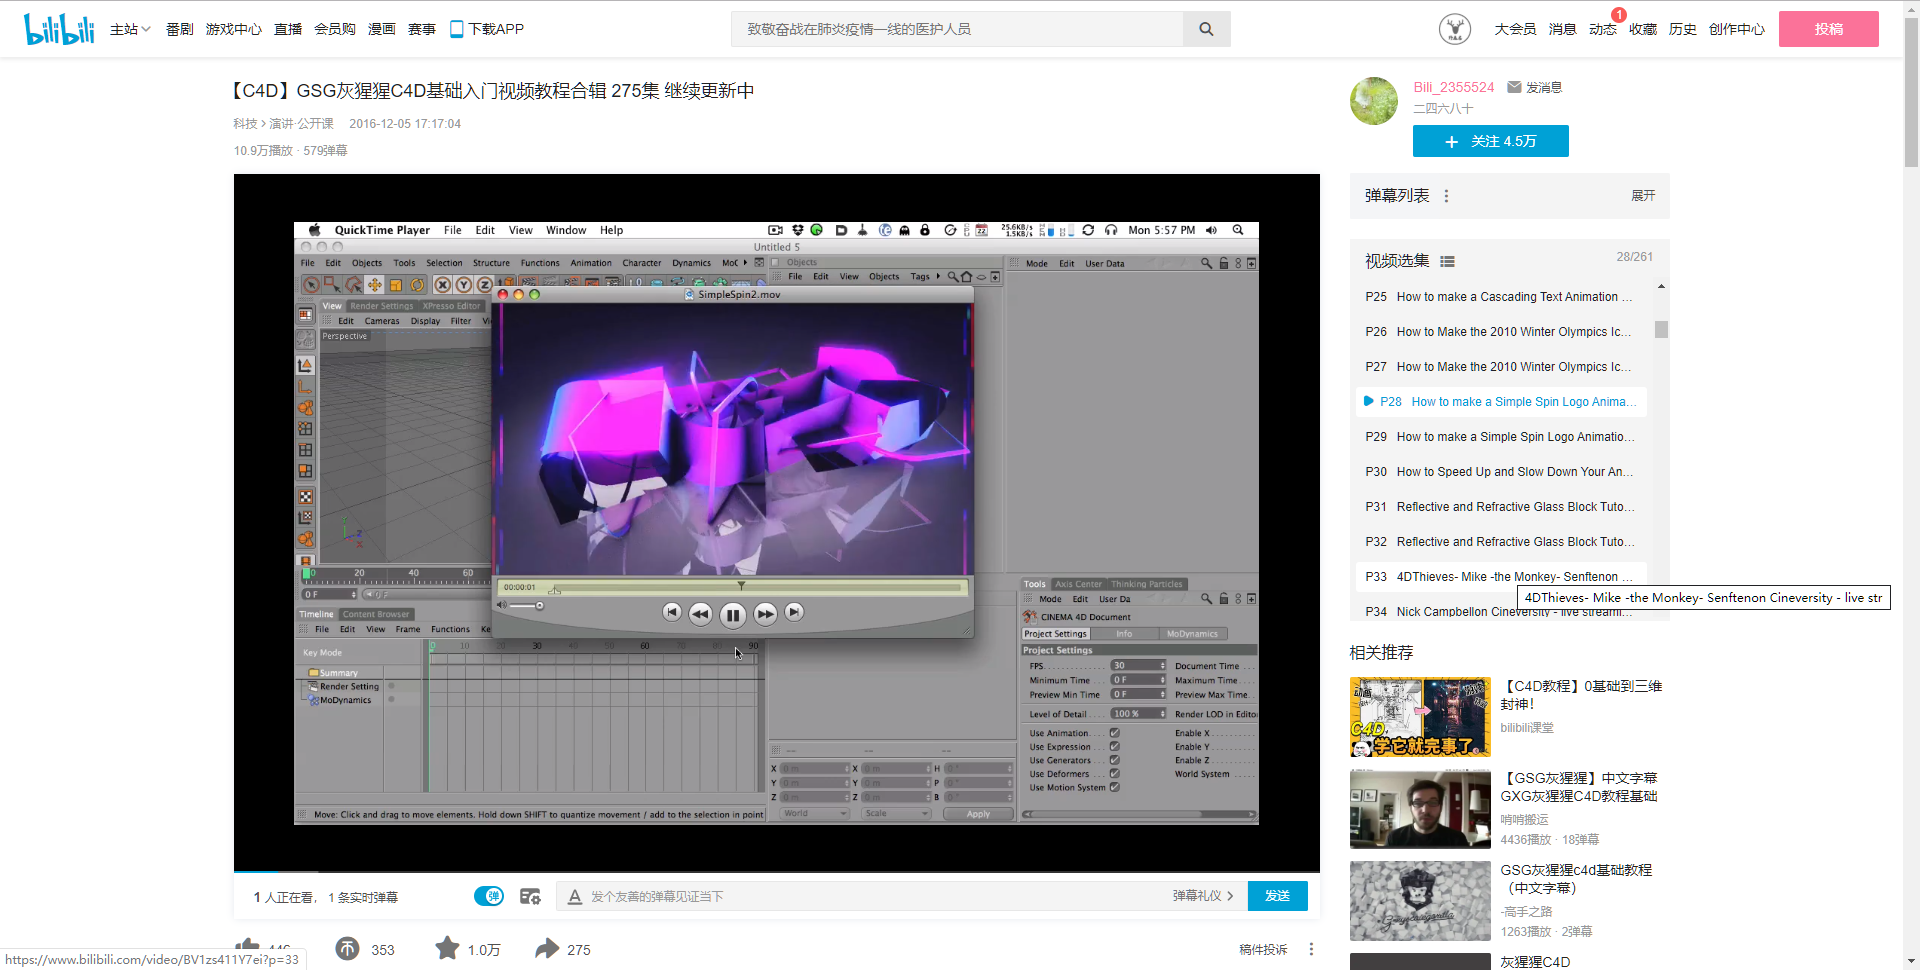Open the uploader's round avatar
The height and width of the screenshot is (970, 1920).
(1374, 101)
